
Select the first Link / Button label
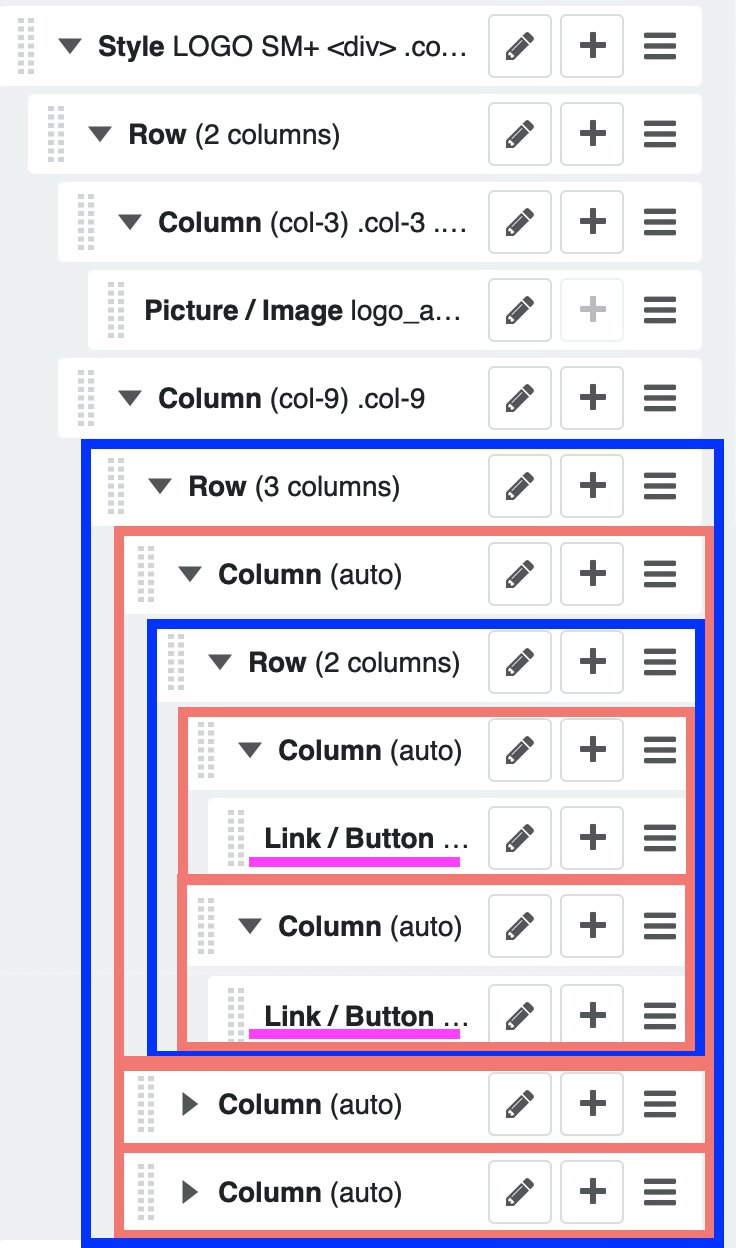[365, 839]
